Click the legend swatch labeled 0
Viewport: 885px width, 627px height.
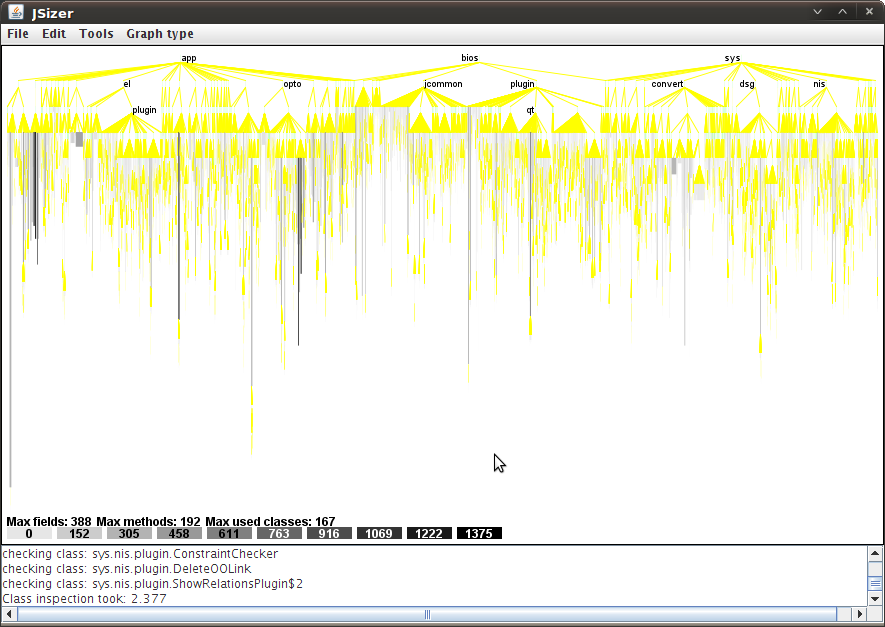(x=29, y=533)
